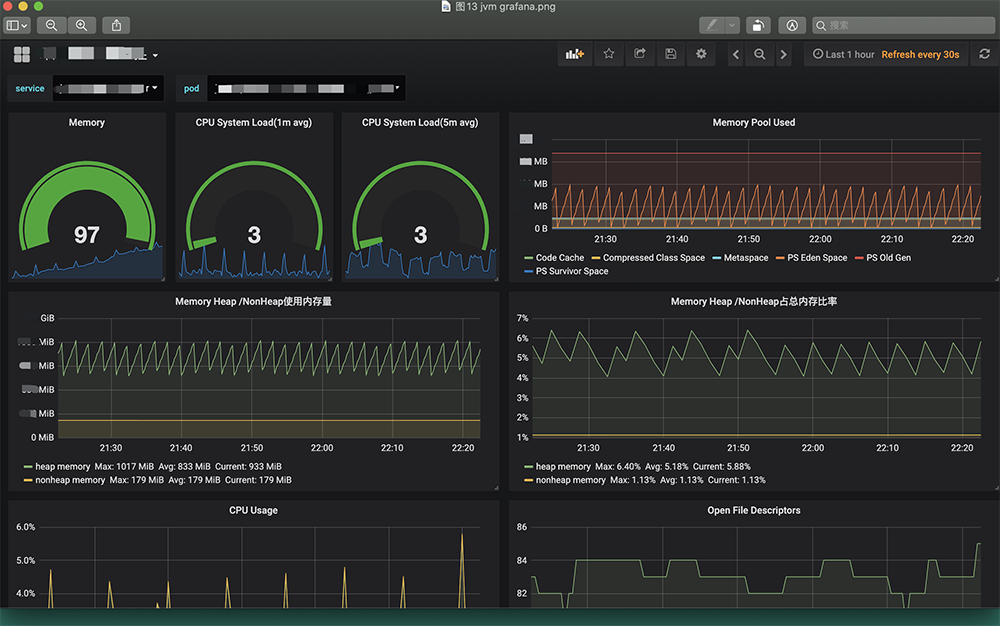Click the Add panel icon
The image size is (1000, 626).
(574, 54)
